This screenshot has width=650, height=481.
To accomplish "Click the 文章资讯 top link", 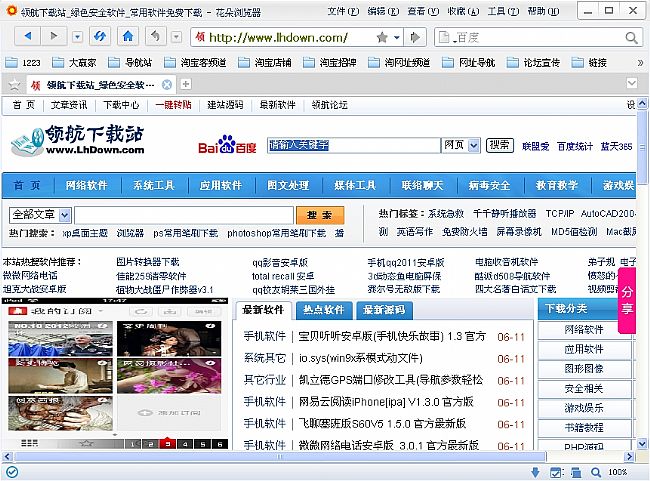I will 69,105.
